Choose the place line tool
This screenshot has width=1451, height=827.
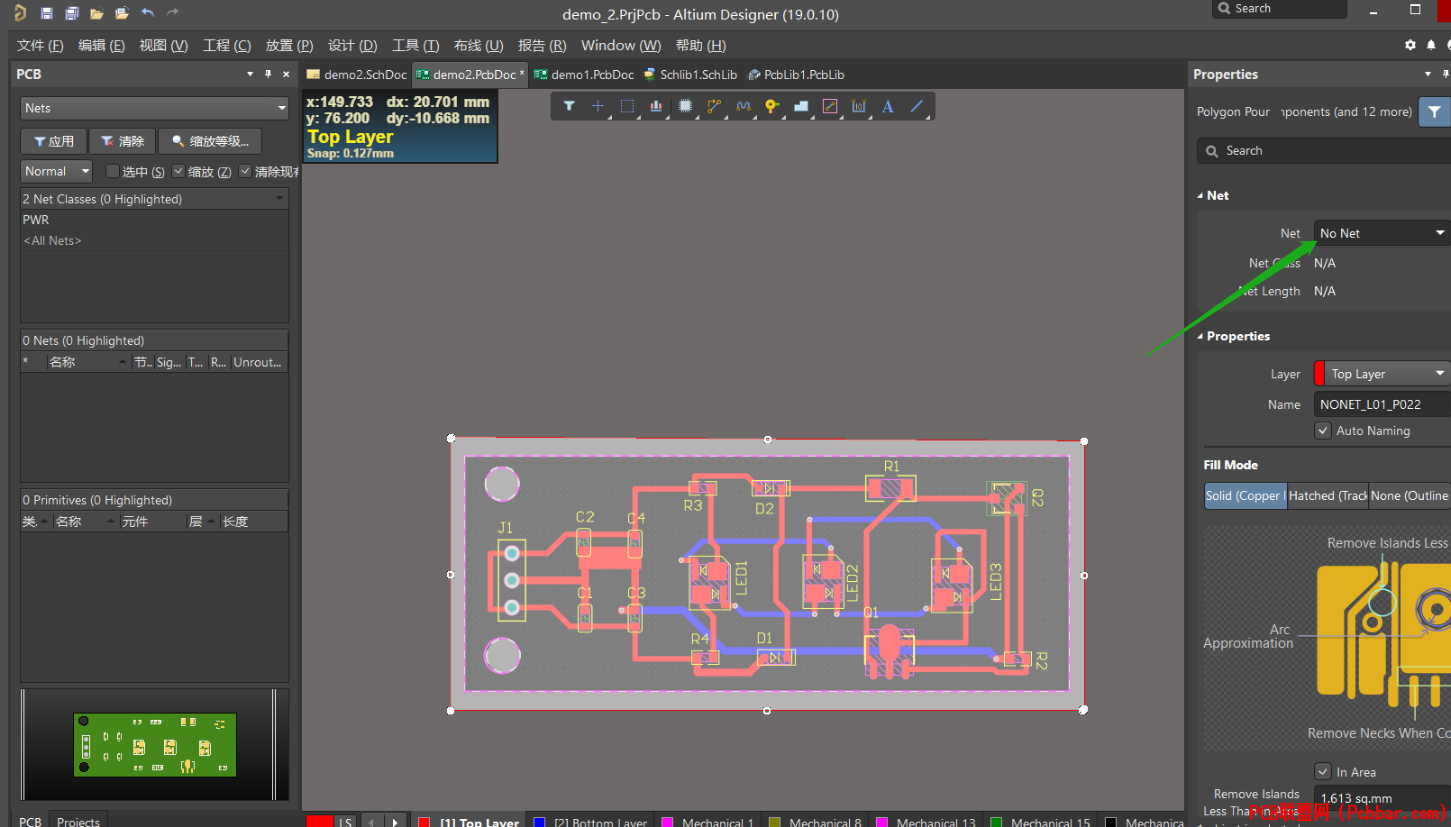coord(916,106)
